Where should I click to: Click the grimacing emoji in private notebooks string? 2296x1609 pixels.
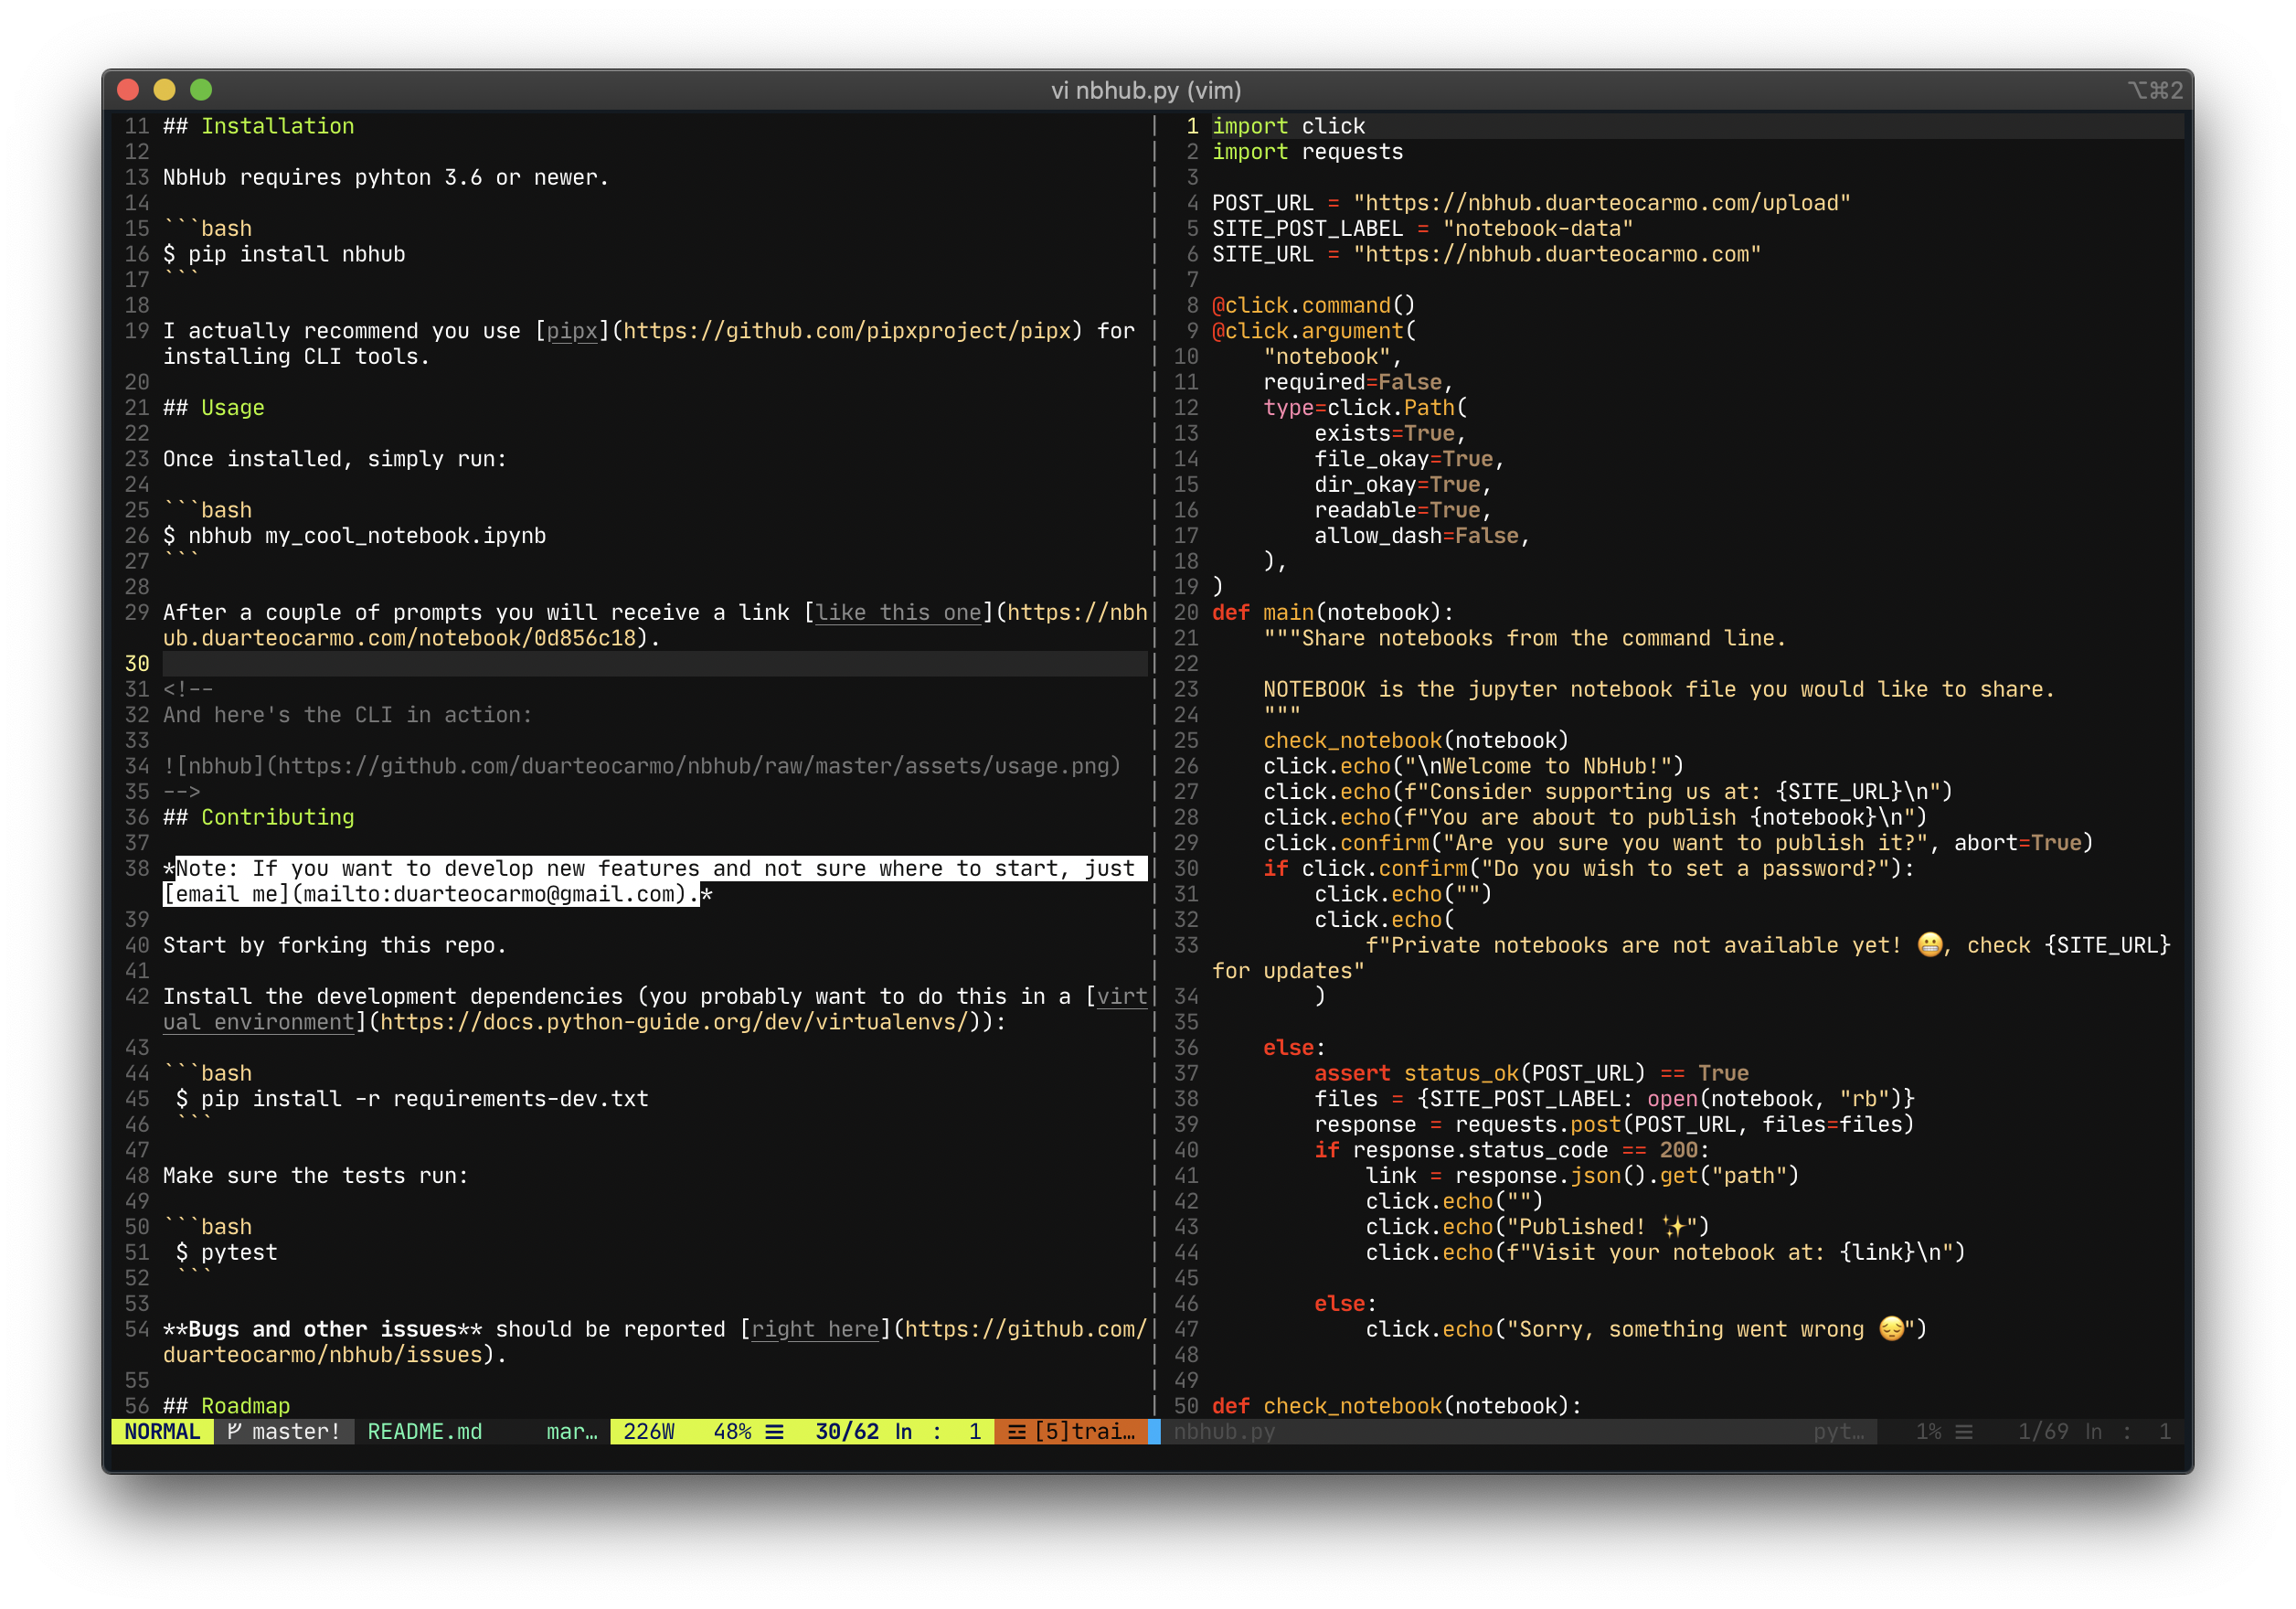tap(1930, 944)
